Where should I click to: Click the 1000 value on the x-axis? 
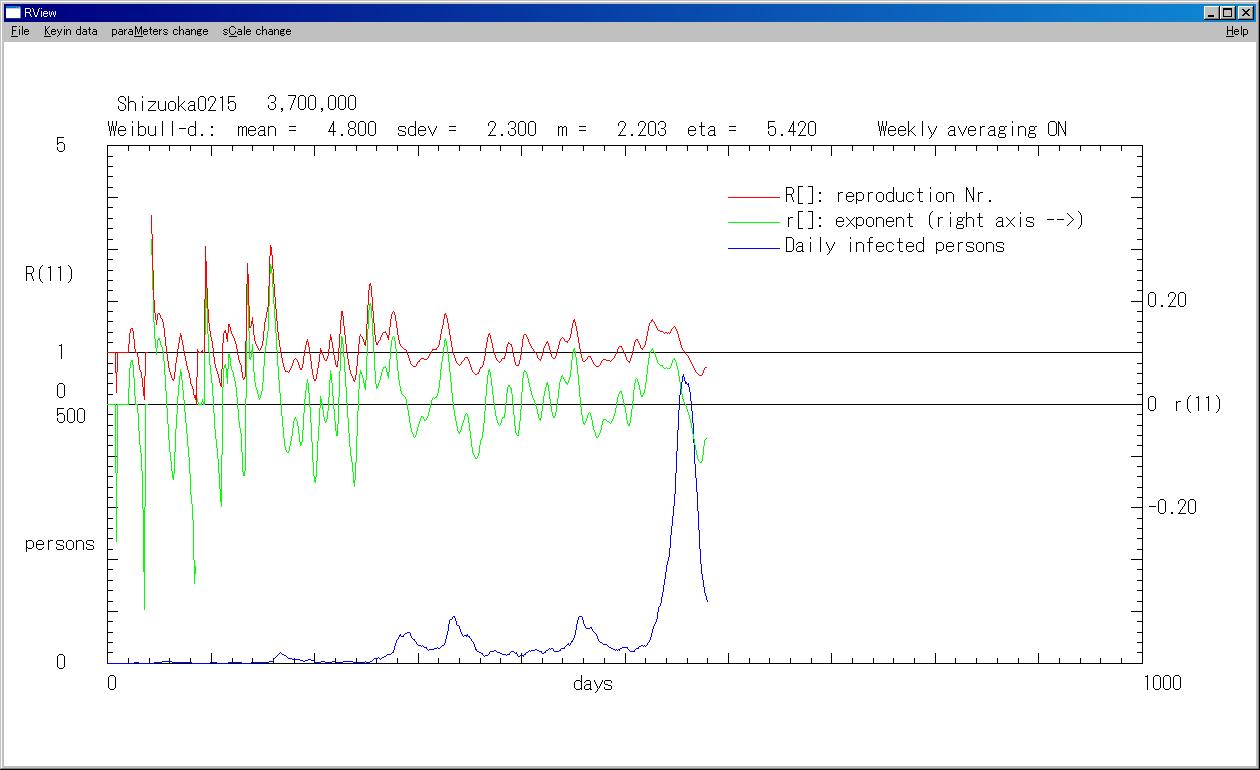(x=1161, y=683)
